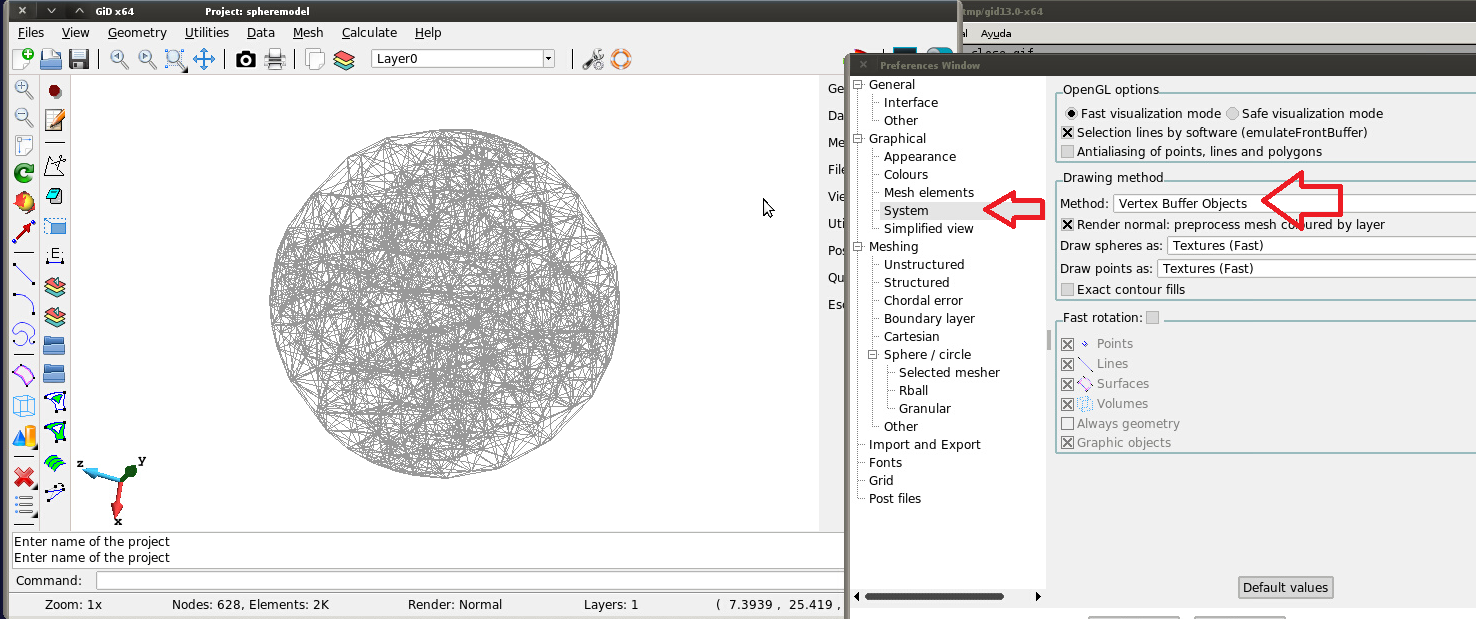Viewport: 1476px width, 619px height.
Task: Take a snapshot with the camera icon
Action: point(246,59)
